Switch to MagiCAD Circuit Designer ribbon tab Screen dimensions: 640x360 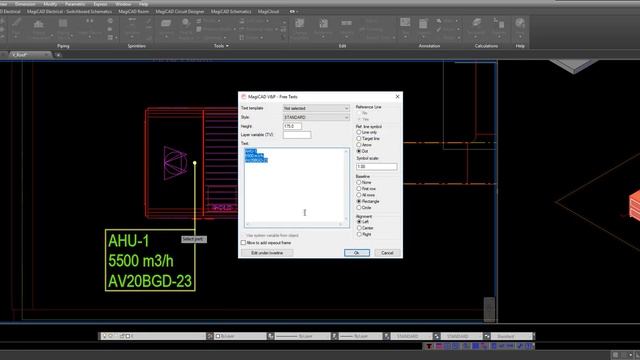click(x=180, y=11)
